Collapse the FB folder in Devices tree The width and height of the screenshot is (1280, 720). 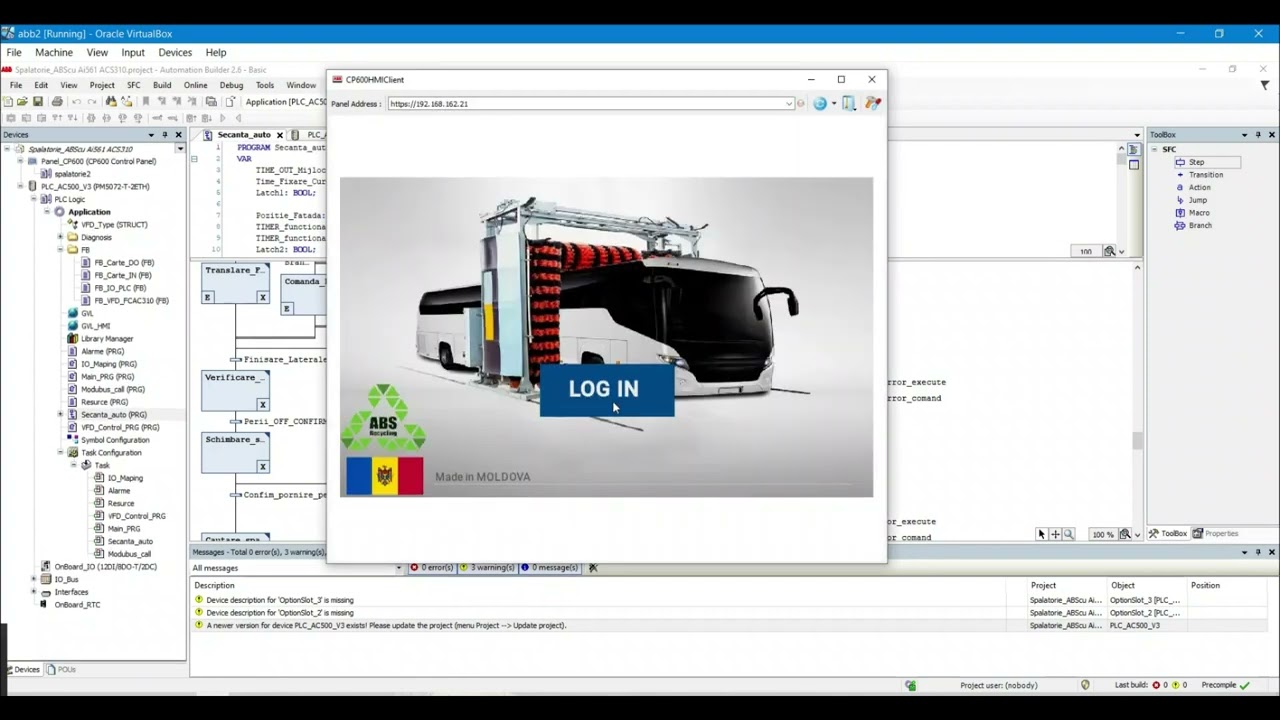60,250
